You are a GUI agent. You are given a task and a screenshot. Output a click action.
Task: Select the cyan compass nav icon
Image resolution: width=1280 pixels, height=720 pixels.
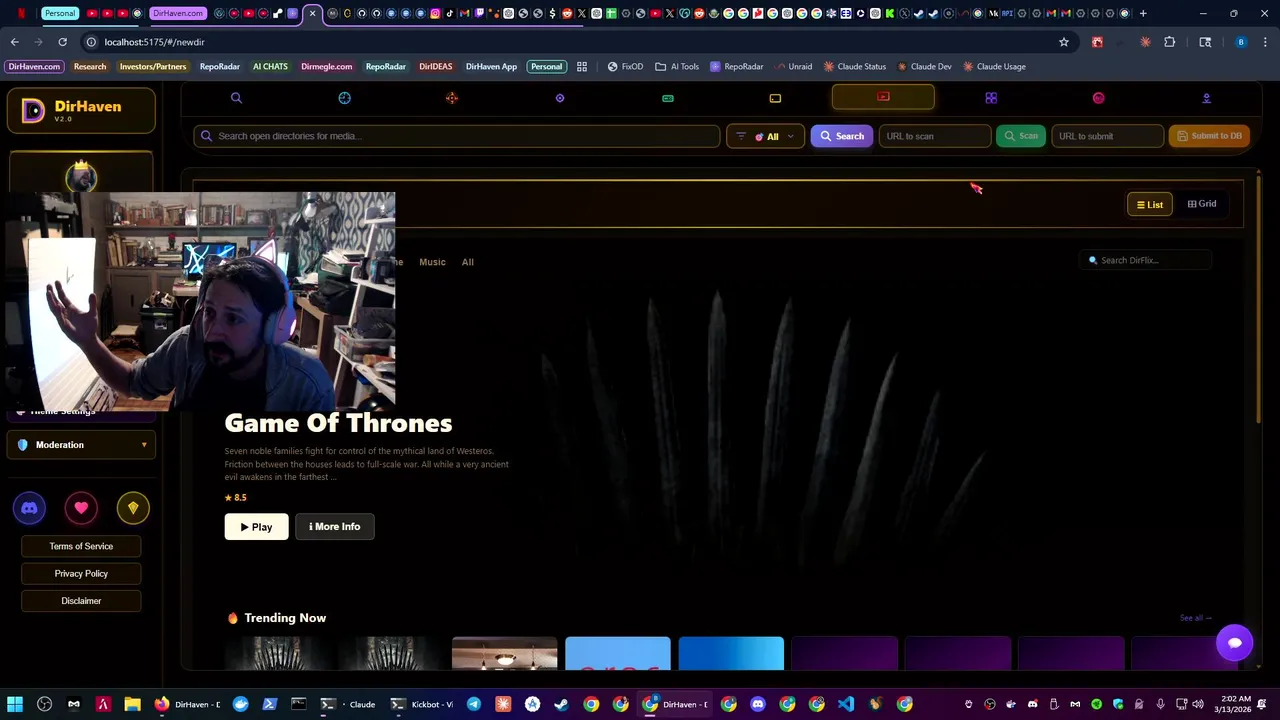point(344,98)
